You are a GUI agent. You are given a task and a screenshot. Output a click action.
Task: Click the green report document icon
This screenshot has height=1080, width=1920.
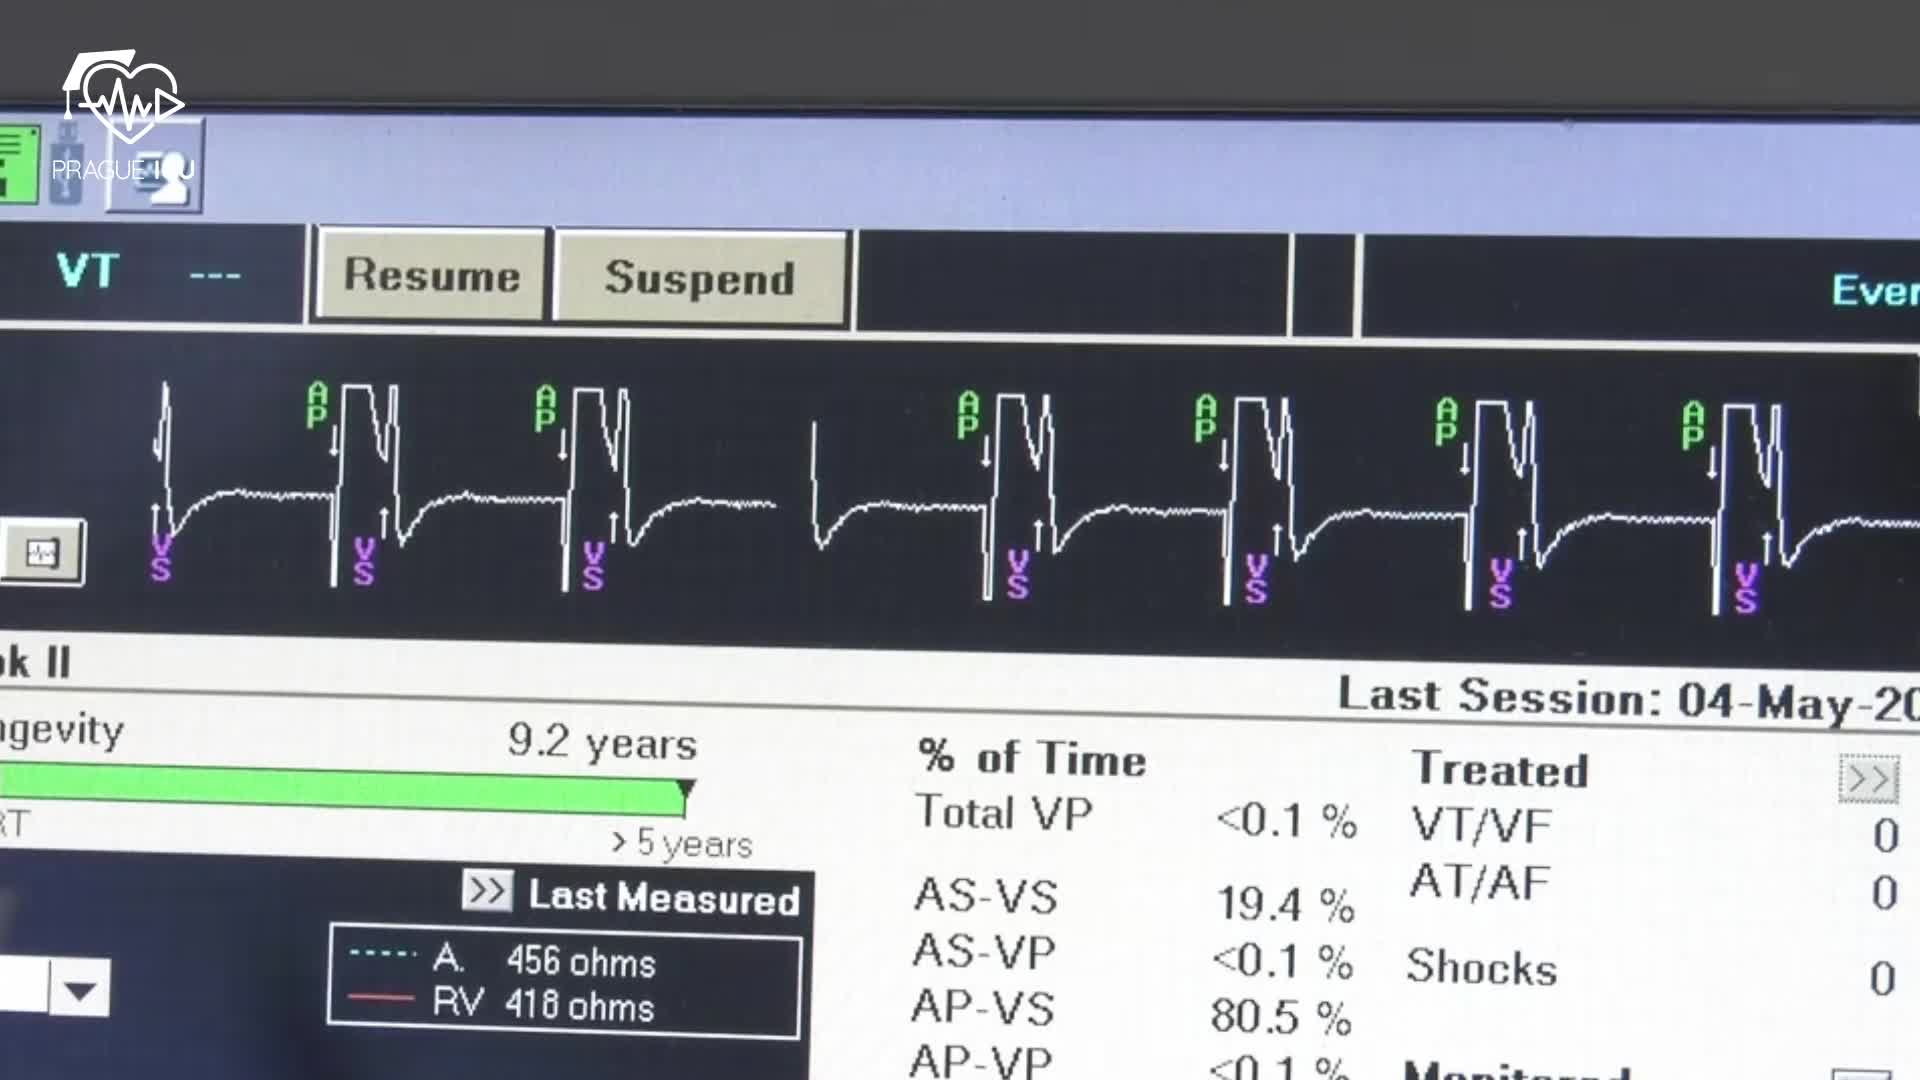tap(17, 165)
